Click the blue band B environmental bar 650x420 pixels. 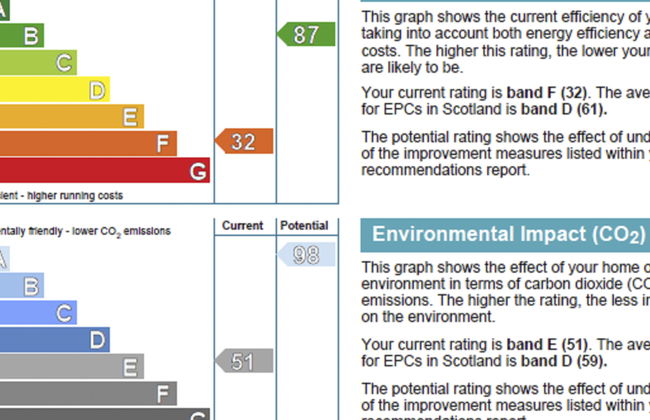click(20, 286)
